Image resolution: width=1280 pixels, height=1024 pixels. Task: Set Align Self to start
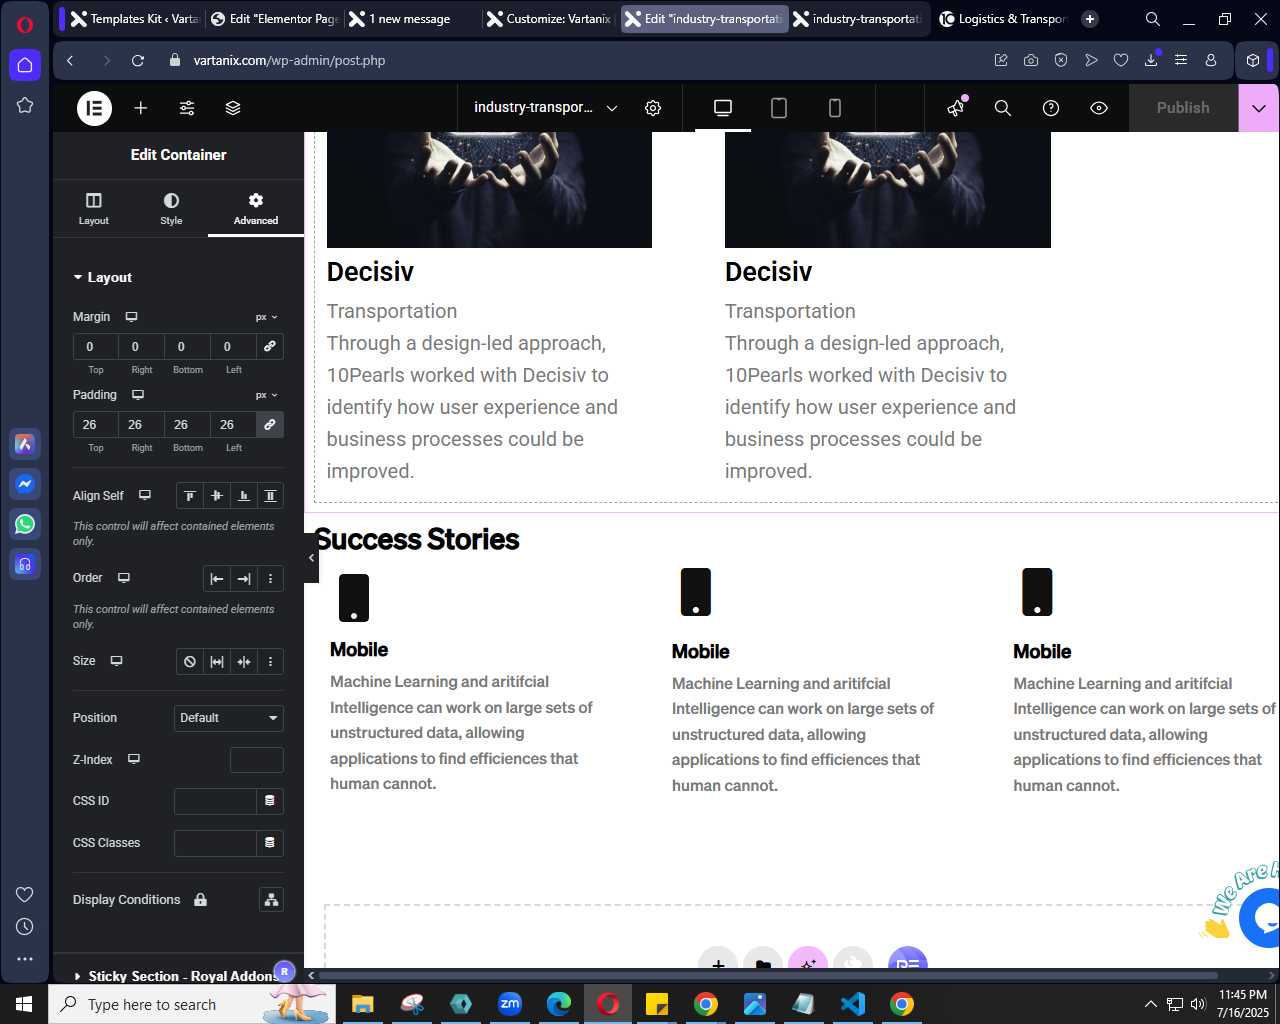190,496
